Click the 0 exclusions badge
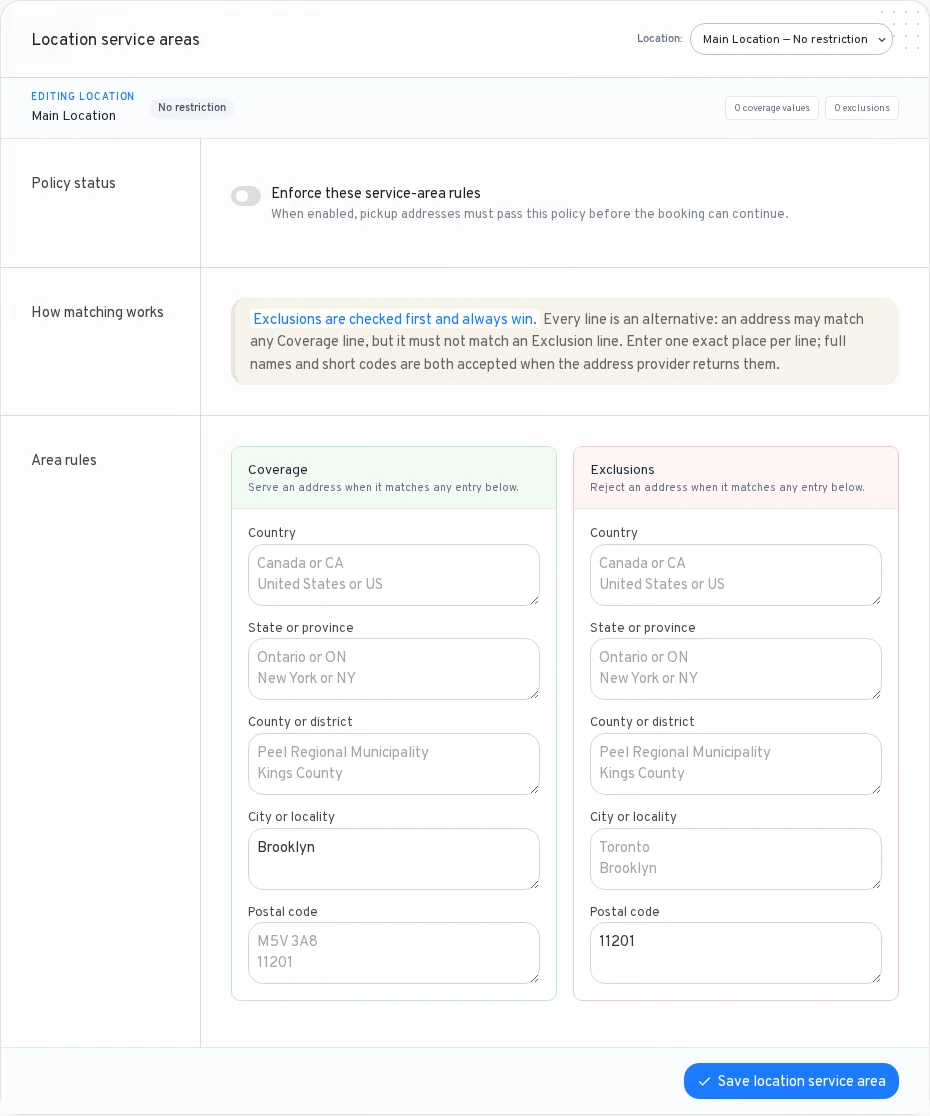930x1116 pixels. 862,108
